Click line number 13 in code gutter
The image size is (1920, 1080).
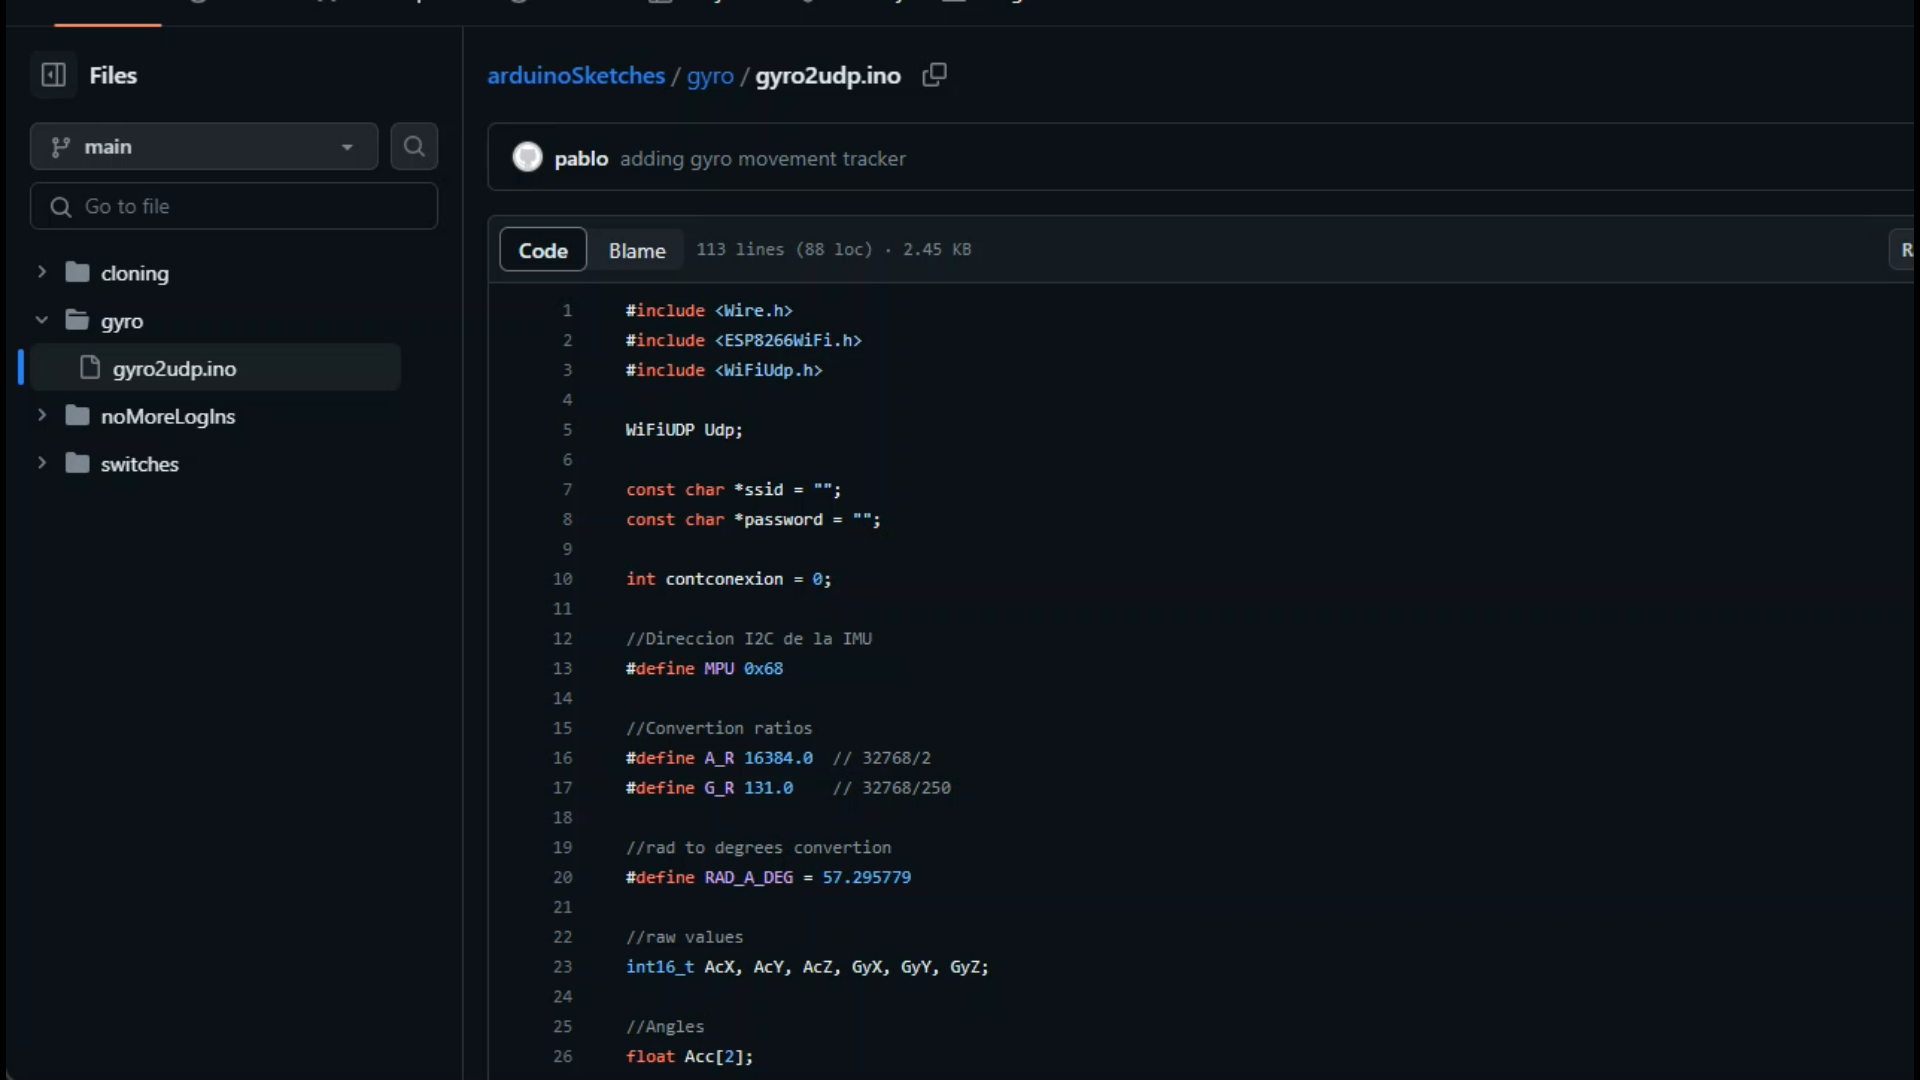pos(563,669)
